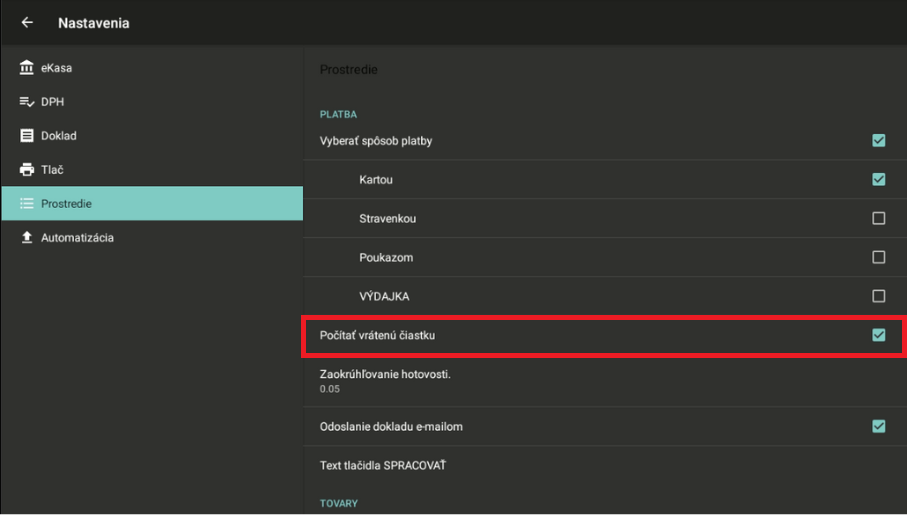Enable the Stravenkou payment checkbox

pos(878,218)
